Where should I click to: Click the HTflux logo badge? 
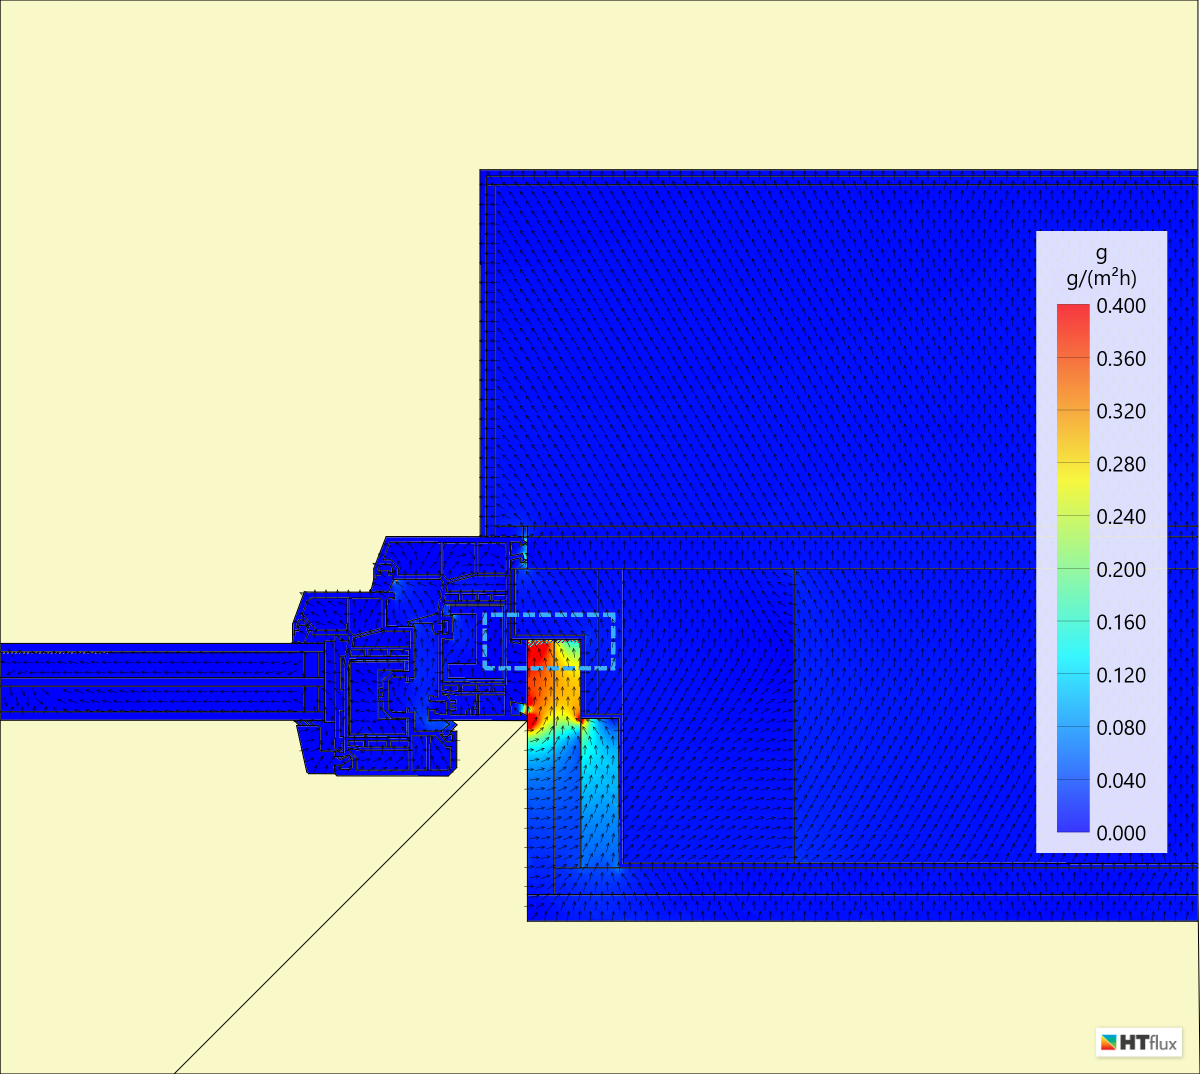tap(1139, 1042)
